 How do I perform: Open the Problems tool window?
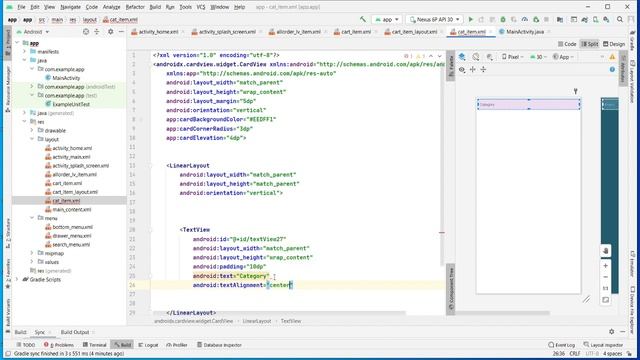(x=59, y=345)
